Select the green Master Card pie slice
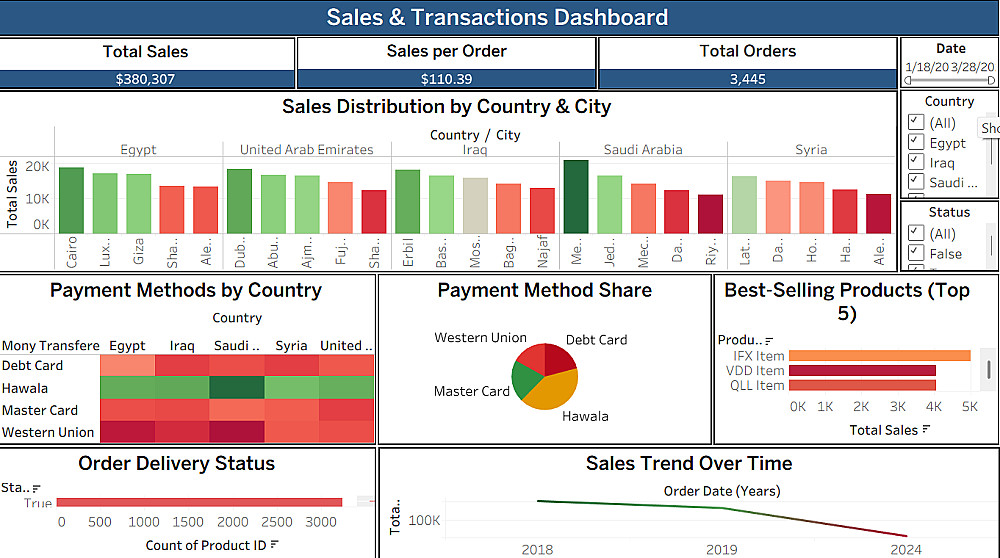Image resolution: width=1000 pixels, height=558 pixels. [524, 381]
